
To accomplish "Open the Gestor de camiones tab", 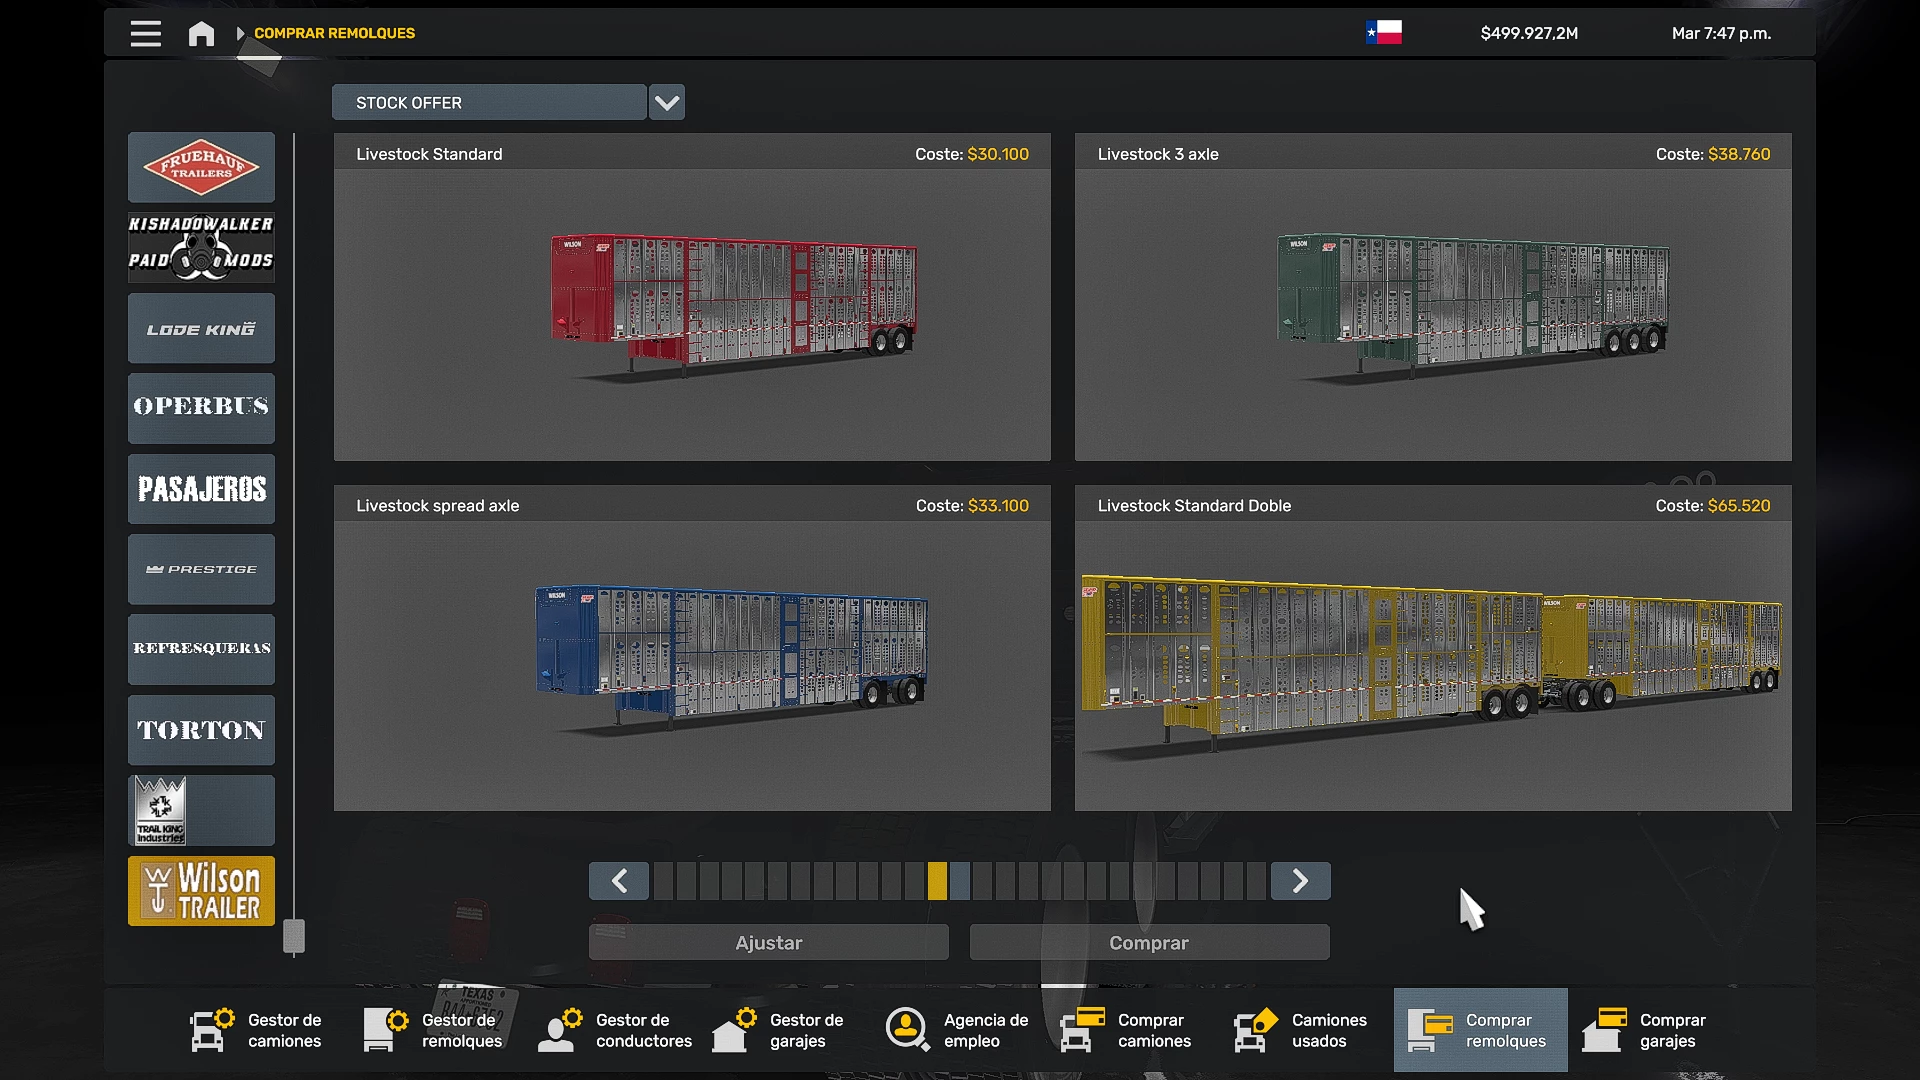I will point(256,1030).
